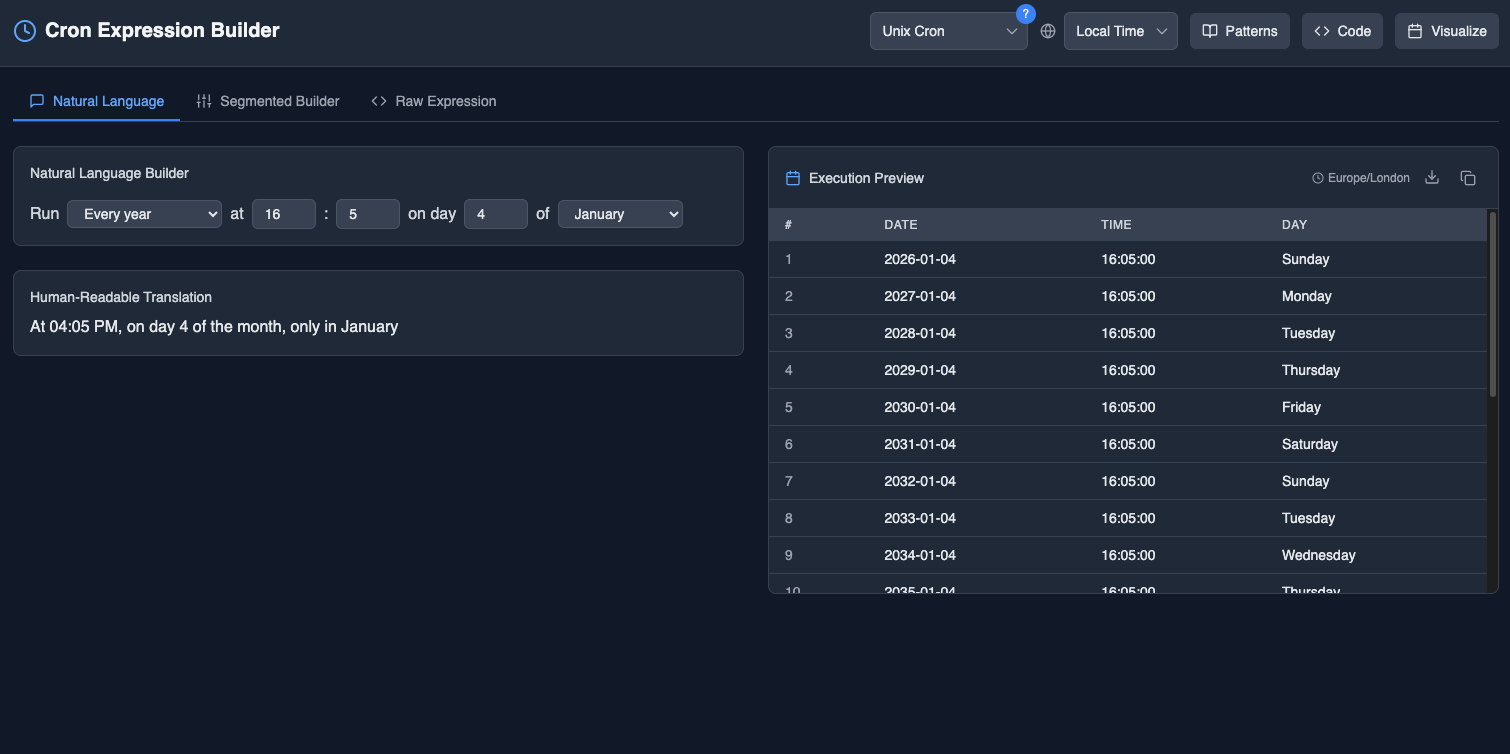Click the calendar icon beside Execution Preview
This screenshot has height=754, width=1510.
coord(793,178)
